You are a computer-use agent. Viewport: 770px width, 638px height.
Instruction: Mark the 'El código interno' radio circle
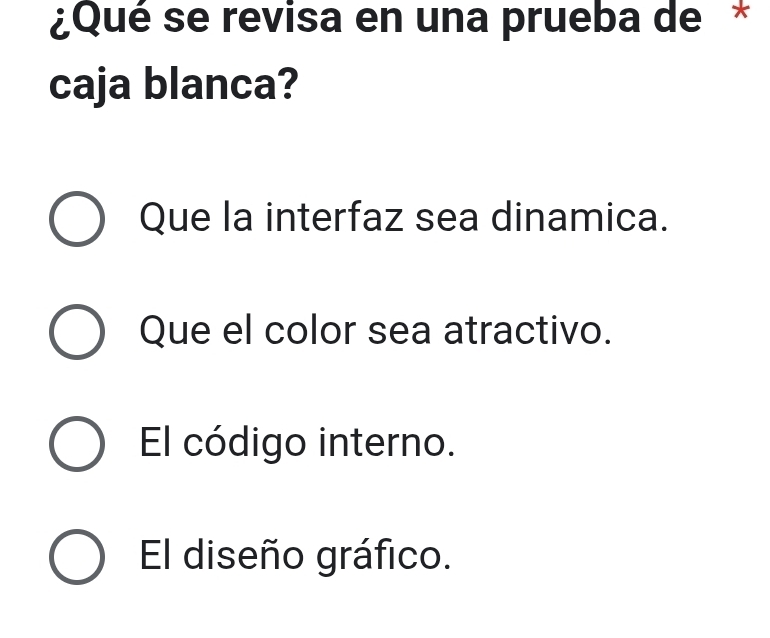click(x=77, y=444)
